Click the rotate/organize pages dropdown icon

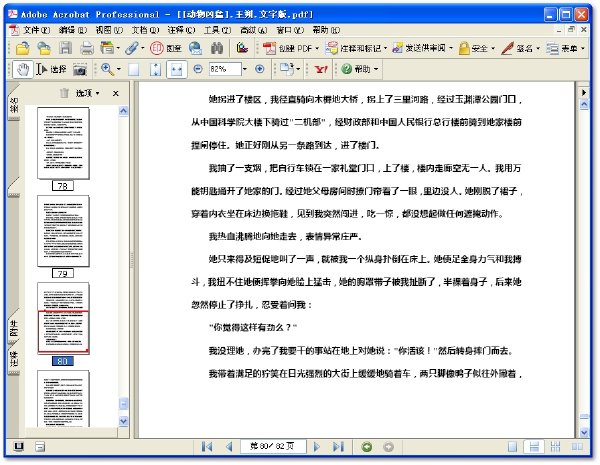click(290, 69)
